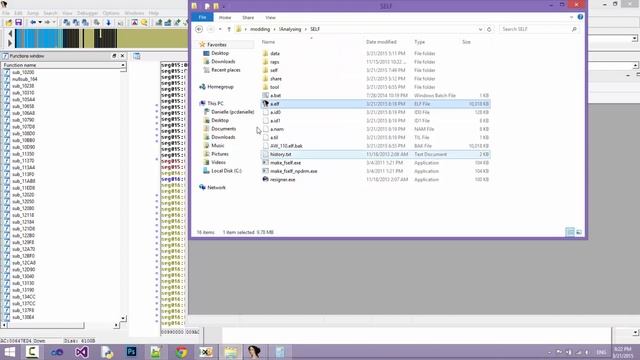This screenshot has width=640, height=360.
Task: Select resigner.exe application
Action: (x=282, y=180)
